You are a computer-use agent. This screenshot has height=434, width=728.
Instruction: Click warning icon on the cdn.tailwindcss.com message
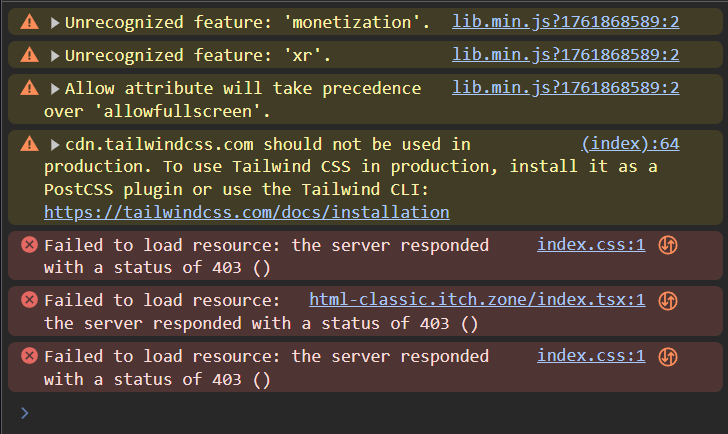[x=29, y=145]
